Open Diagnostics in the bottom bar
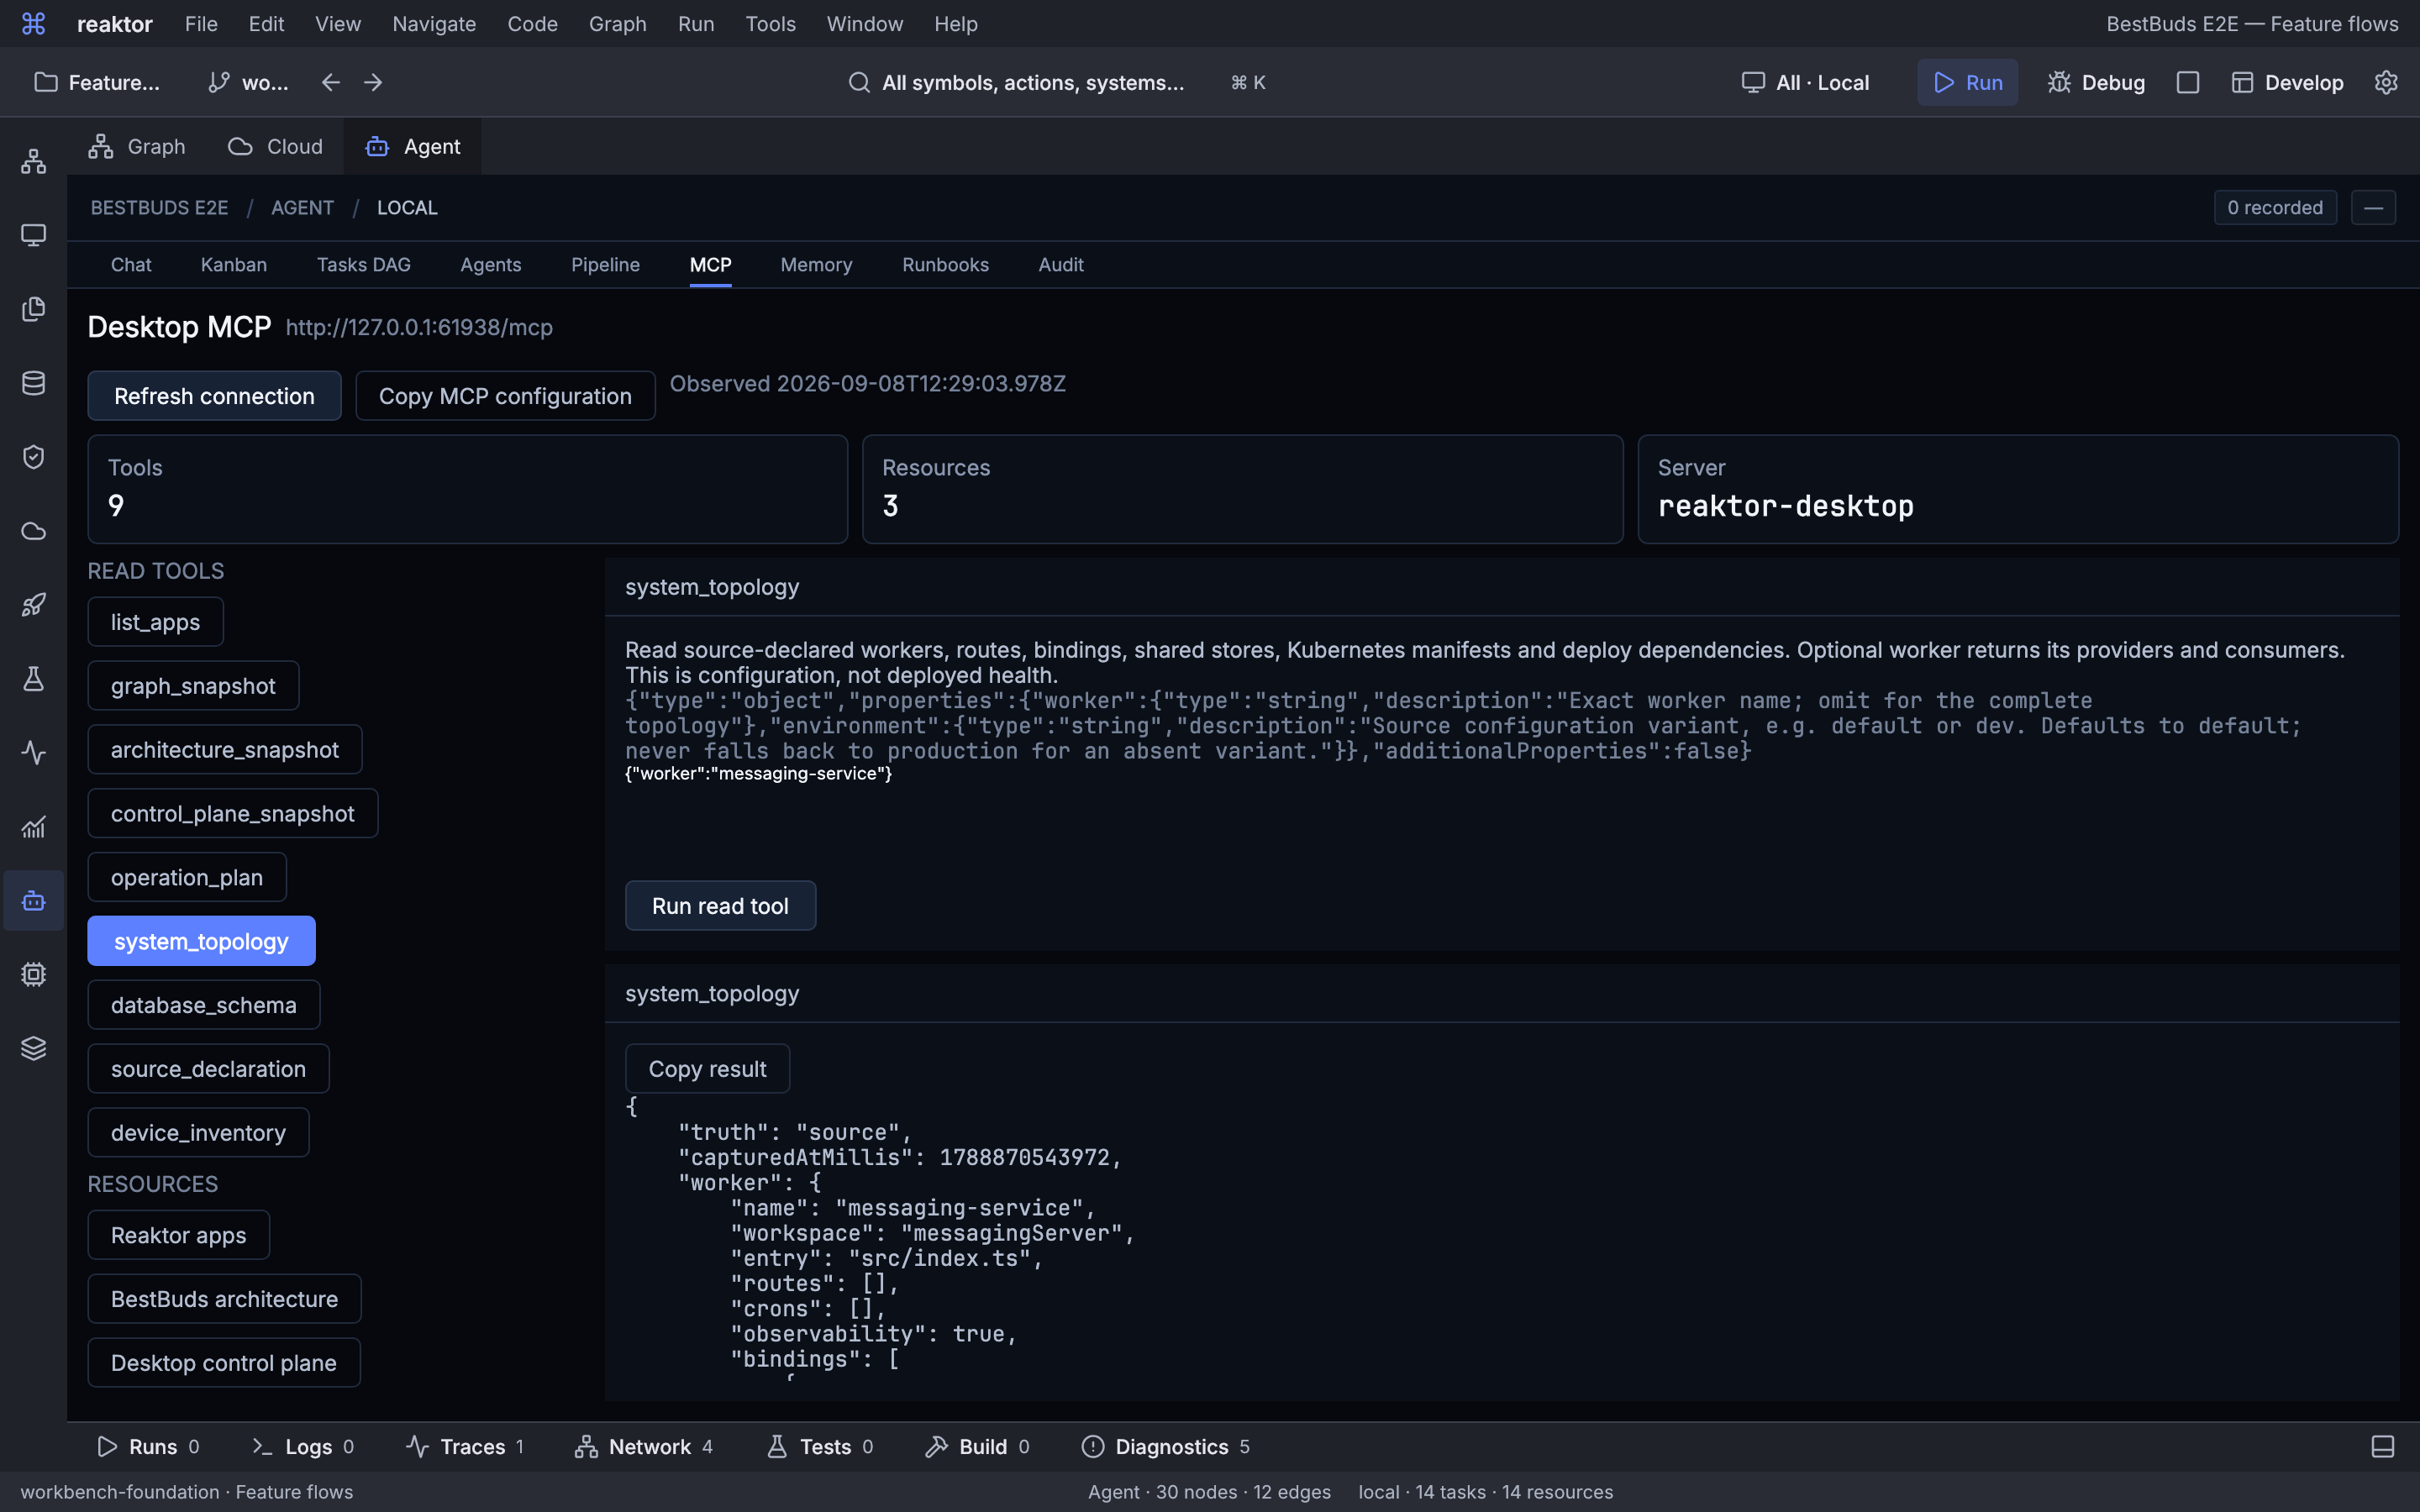 pyautogui.click(x=1165, y=1447)
